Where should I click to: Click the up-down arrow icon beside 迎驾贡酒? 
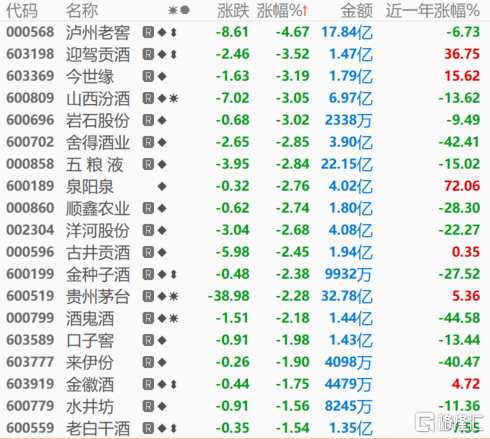coord(173,54)
